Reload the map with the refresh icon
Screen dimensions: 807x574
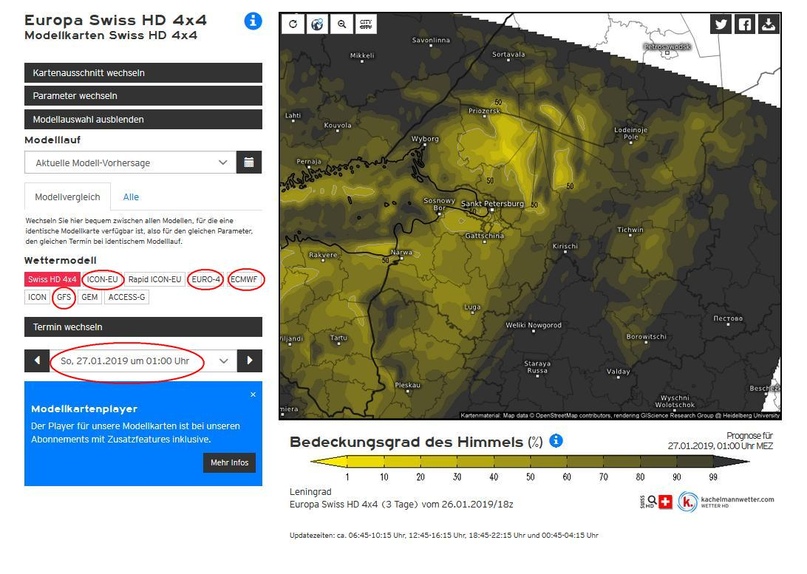click(293, 24)
